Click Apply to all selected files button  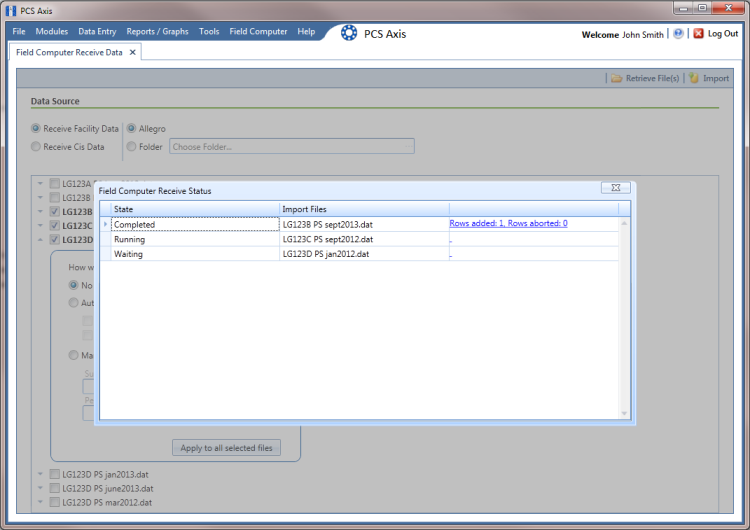(226, 448)
